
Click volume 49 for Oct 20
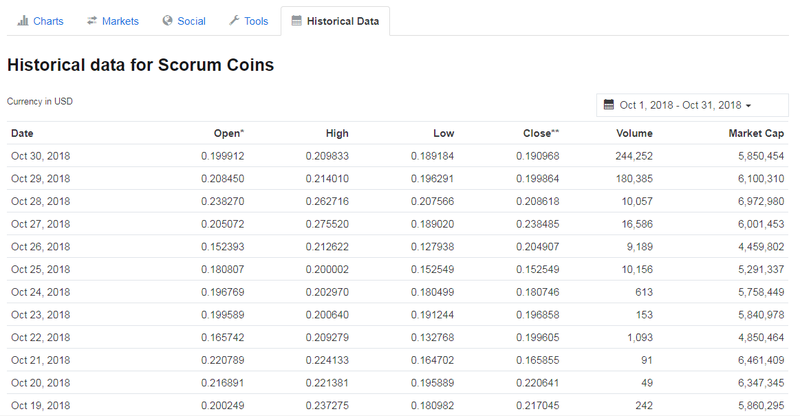pos(646,383)
